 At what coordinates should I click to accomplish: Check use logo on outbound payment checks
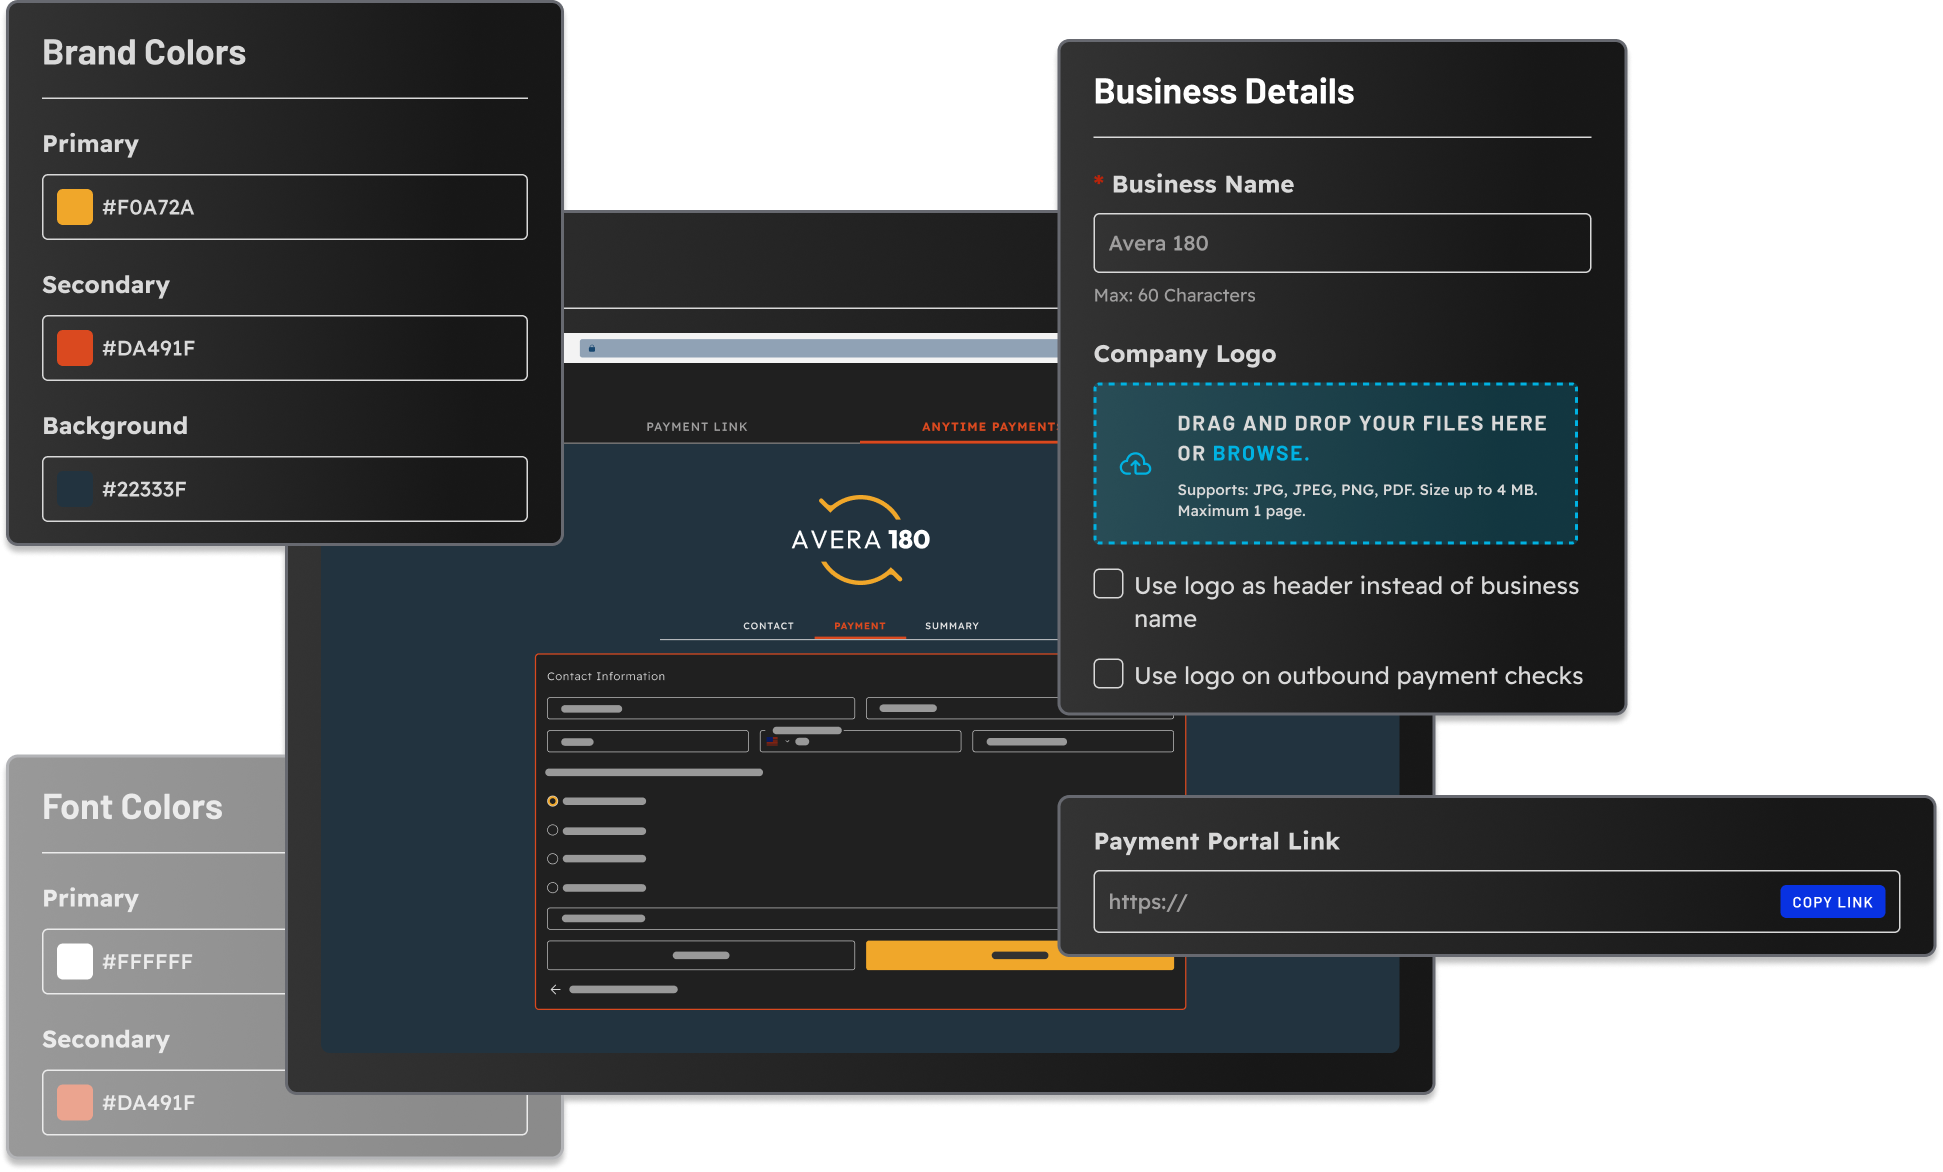[x=1108, y=674]
